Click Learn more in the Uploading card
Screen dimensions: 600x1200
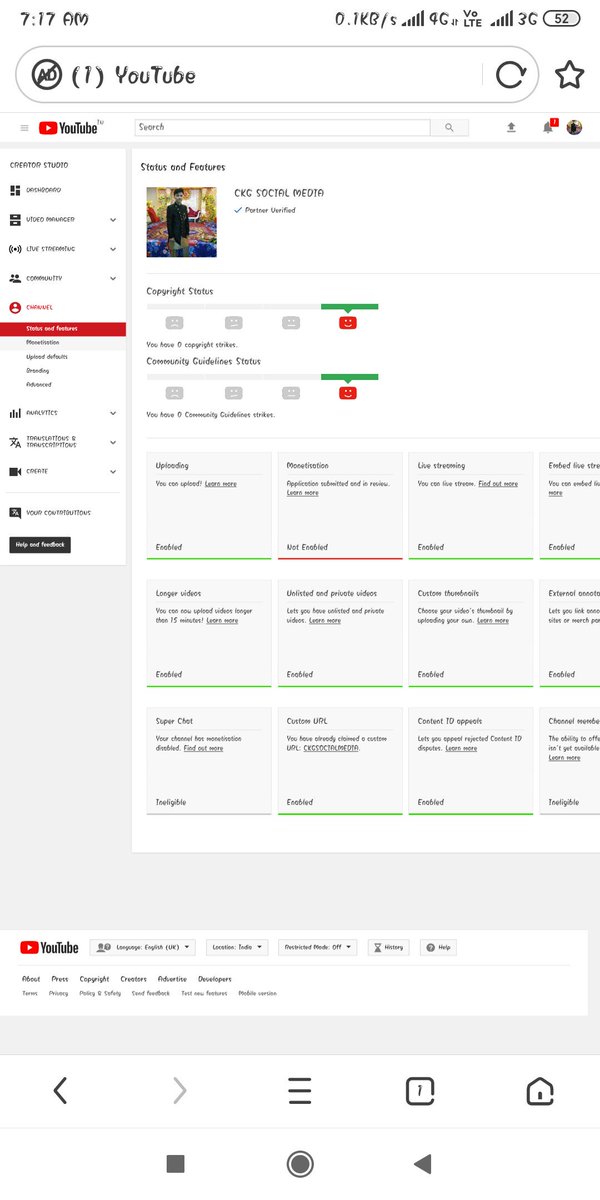click(221, 484)
